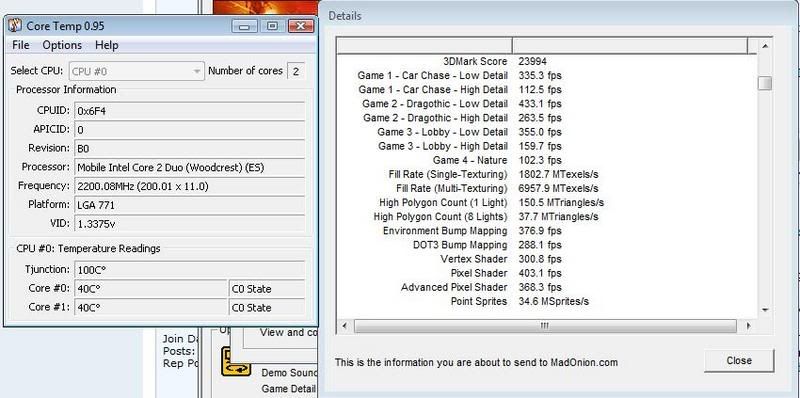
Task: Select the Game 3 - Lobby - Low Detail row
Action: pyautogui.click(x=547, y=132)
